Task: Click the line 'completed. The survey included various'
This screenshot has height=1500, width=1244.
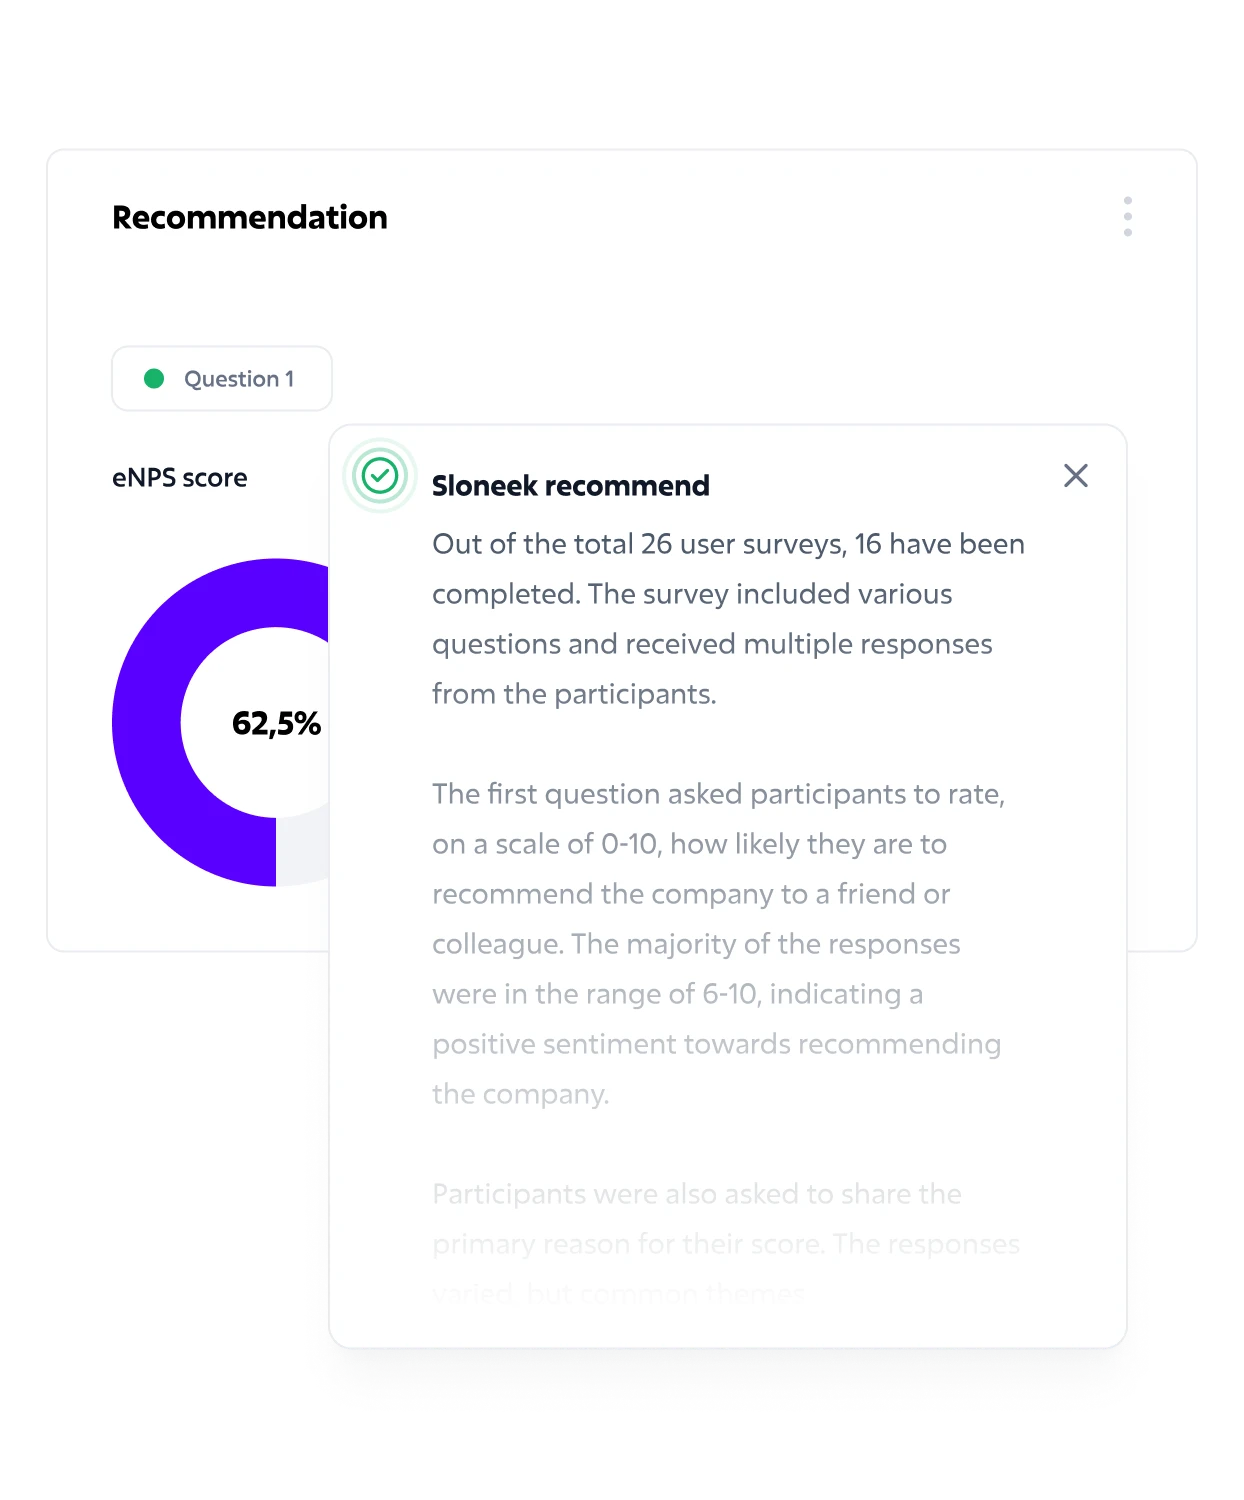Action: pos(692,594)
